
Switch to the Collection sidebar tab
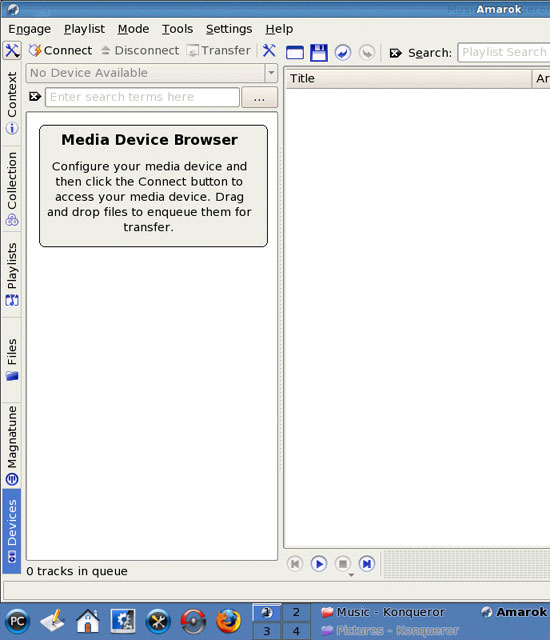(12, 189)
